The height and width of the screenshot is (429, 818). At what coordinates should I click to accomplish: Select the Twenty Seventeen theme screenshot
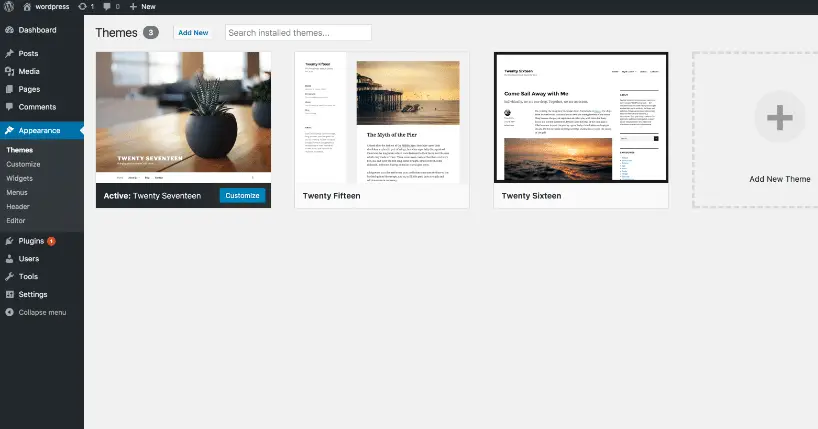[183, 117]
